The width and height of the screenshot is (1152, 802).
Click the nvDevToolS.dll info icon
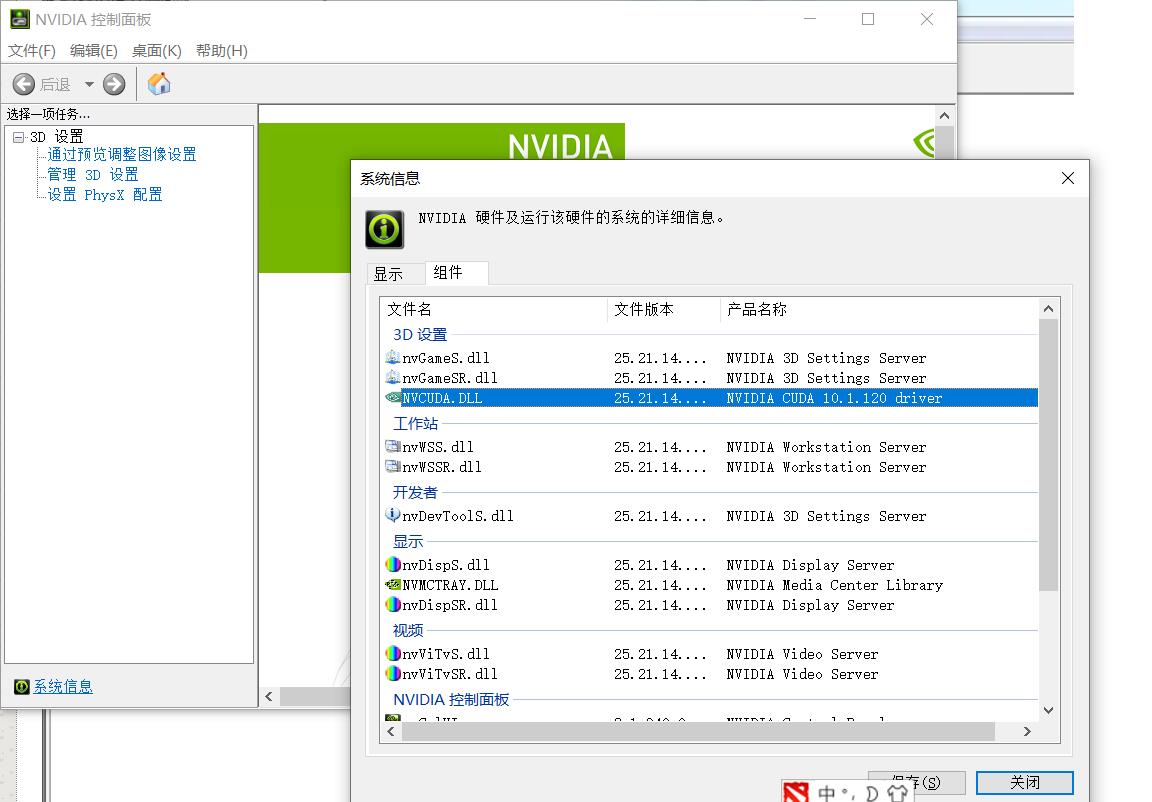[x=393, y=516]
